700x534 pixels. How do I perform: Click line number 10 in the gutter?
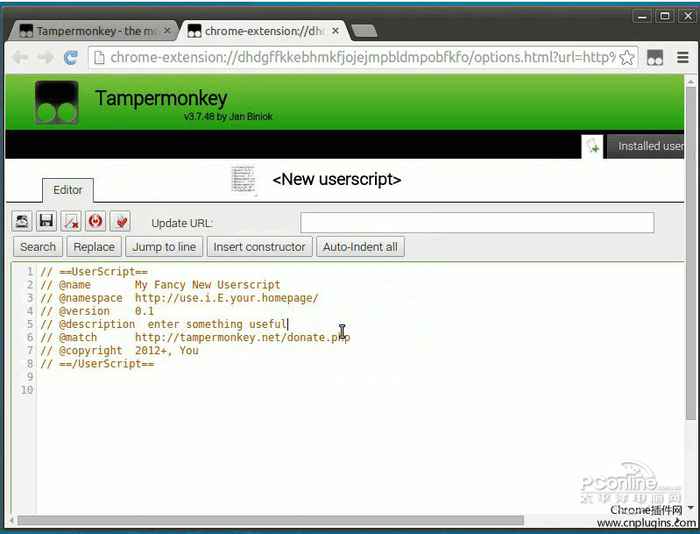click(x=27, y=390)
